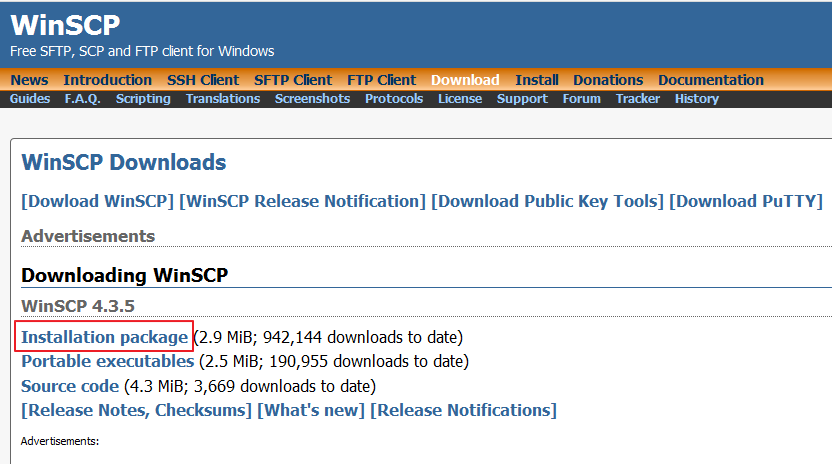View the Screenshots page

pyautogui.click(x=313, y=99)
